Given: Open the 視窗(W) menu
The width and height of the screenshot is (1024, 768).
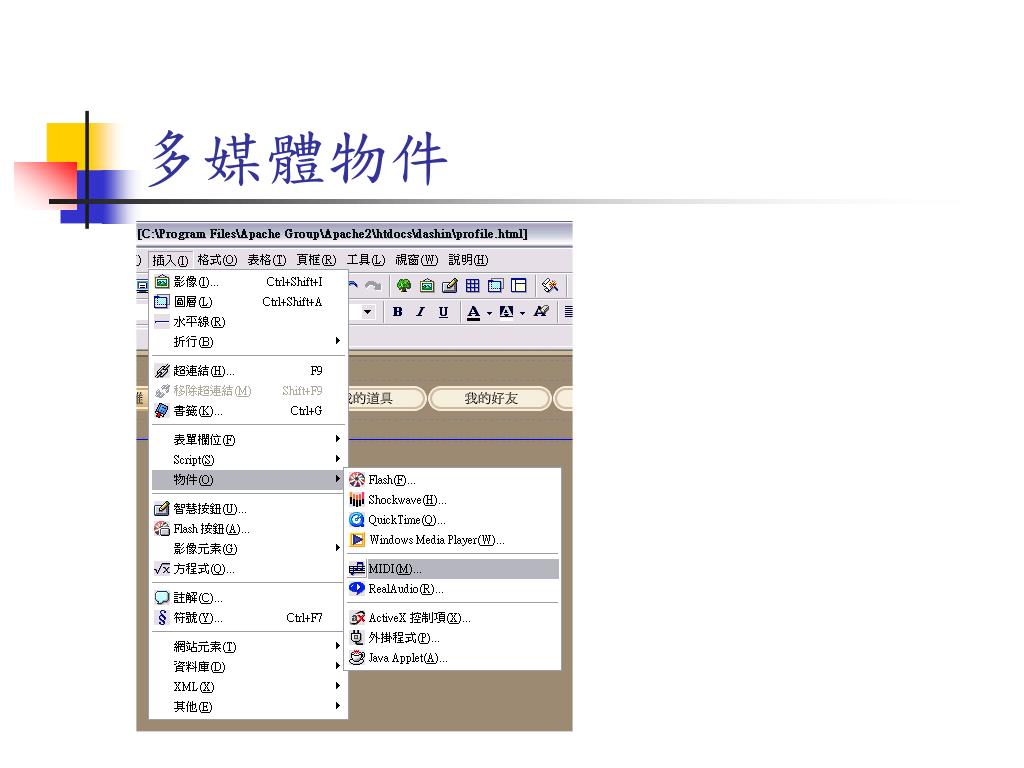Looking at the screenshot, I should [417, 260].
